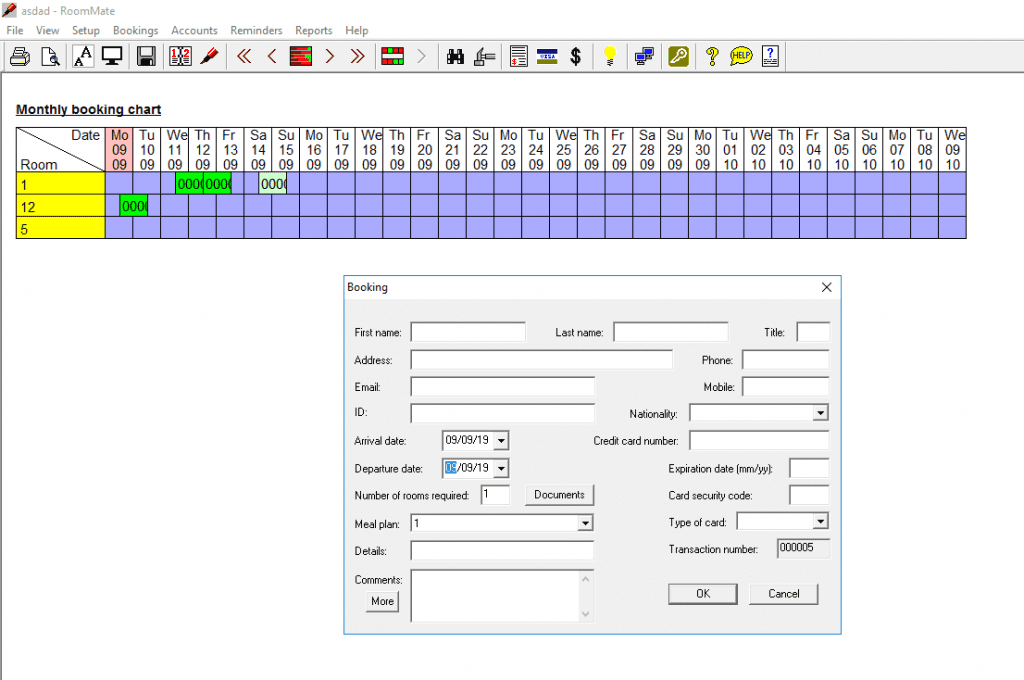Click the red booking chart icon

coord(300,57)
